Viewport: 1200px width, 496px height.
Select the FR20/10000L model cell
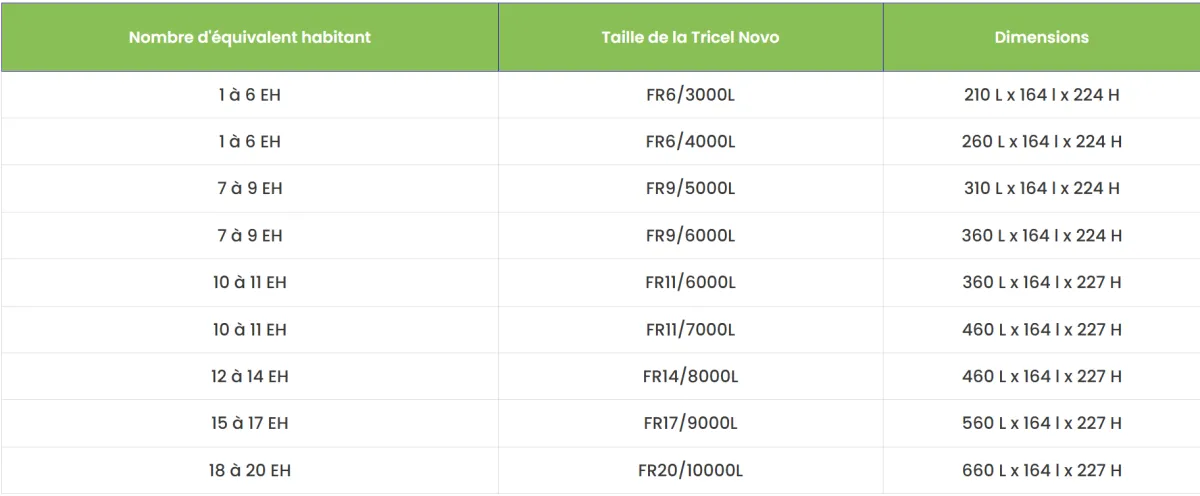(690, 471)
